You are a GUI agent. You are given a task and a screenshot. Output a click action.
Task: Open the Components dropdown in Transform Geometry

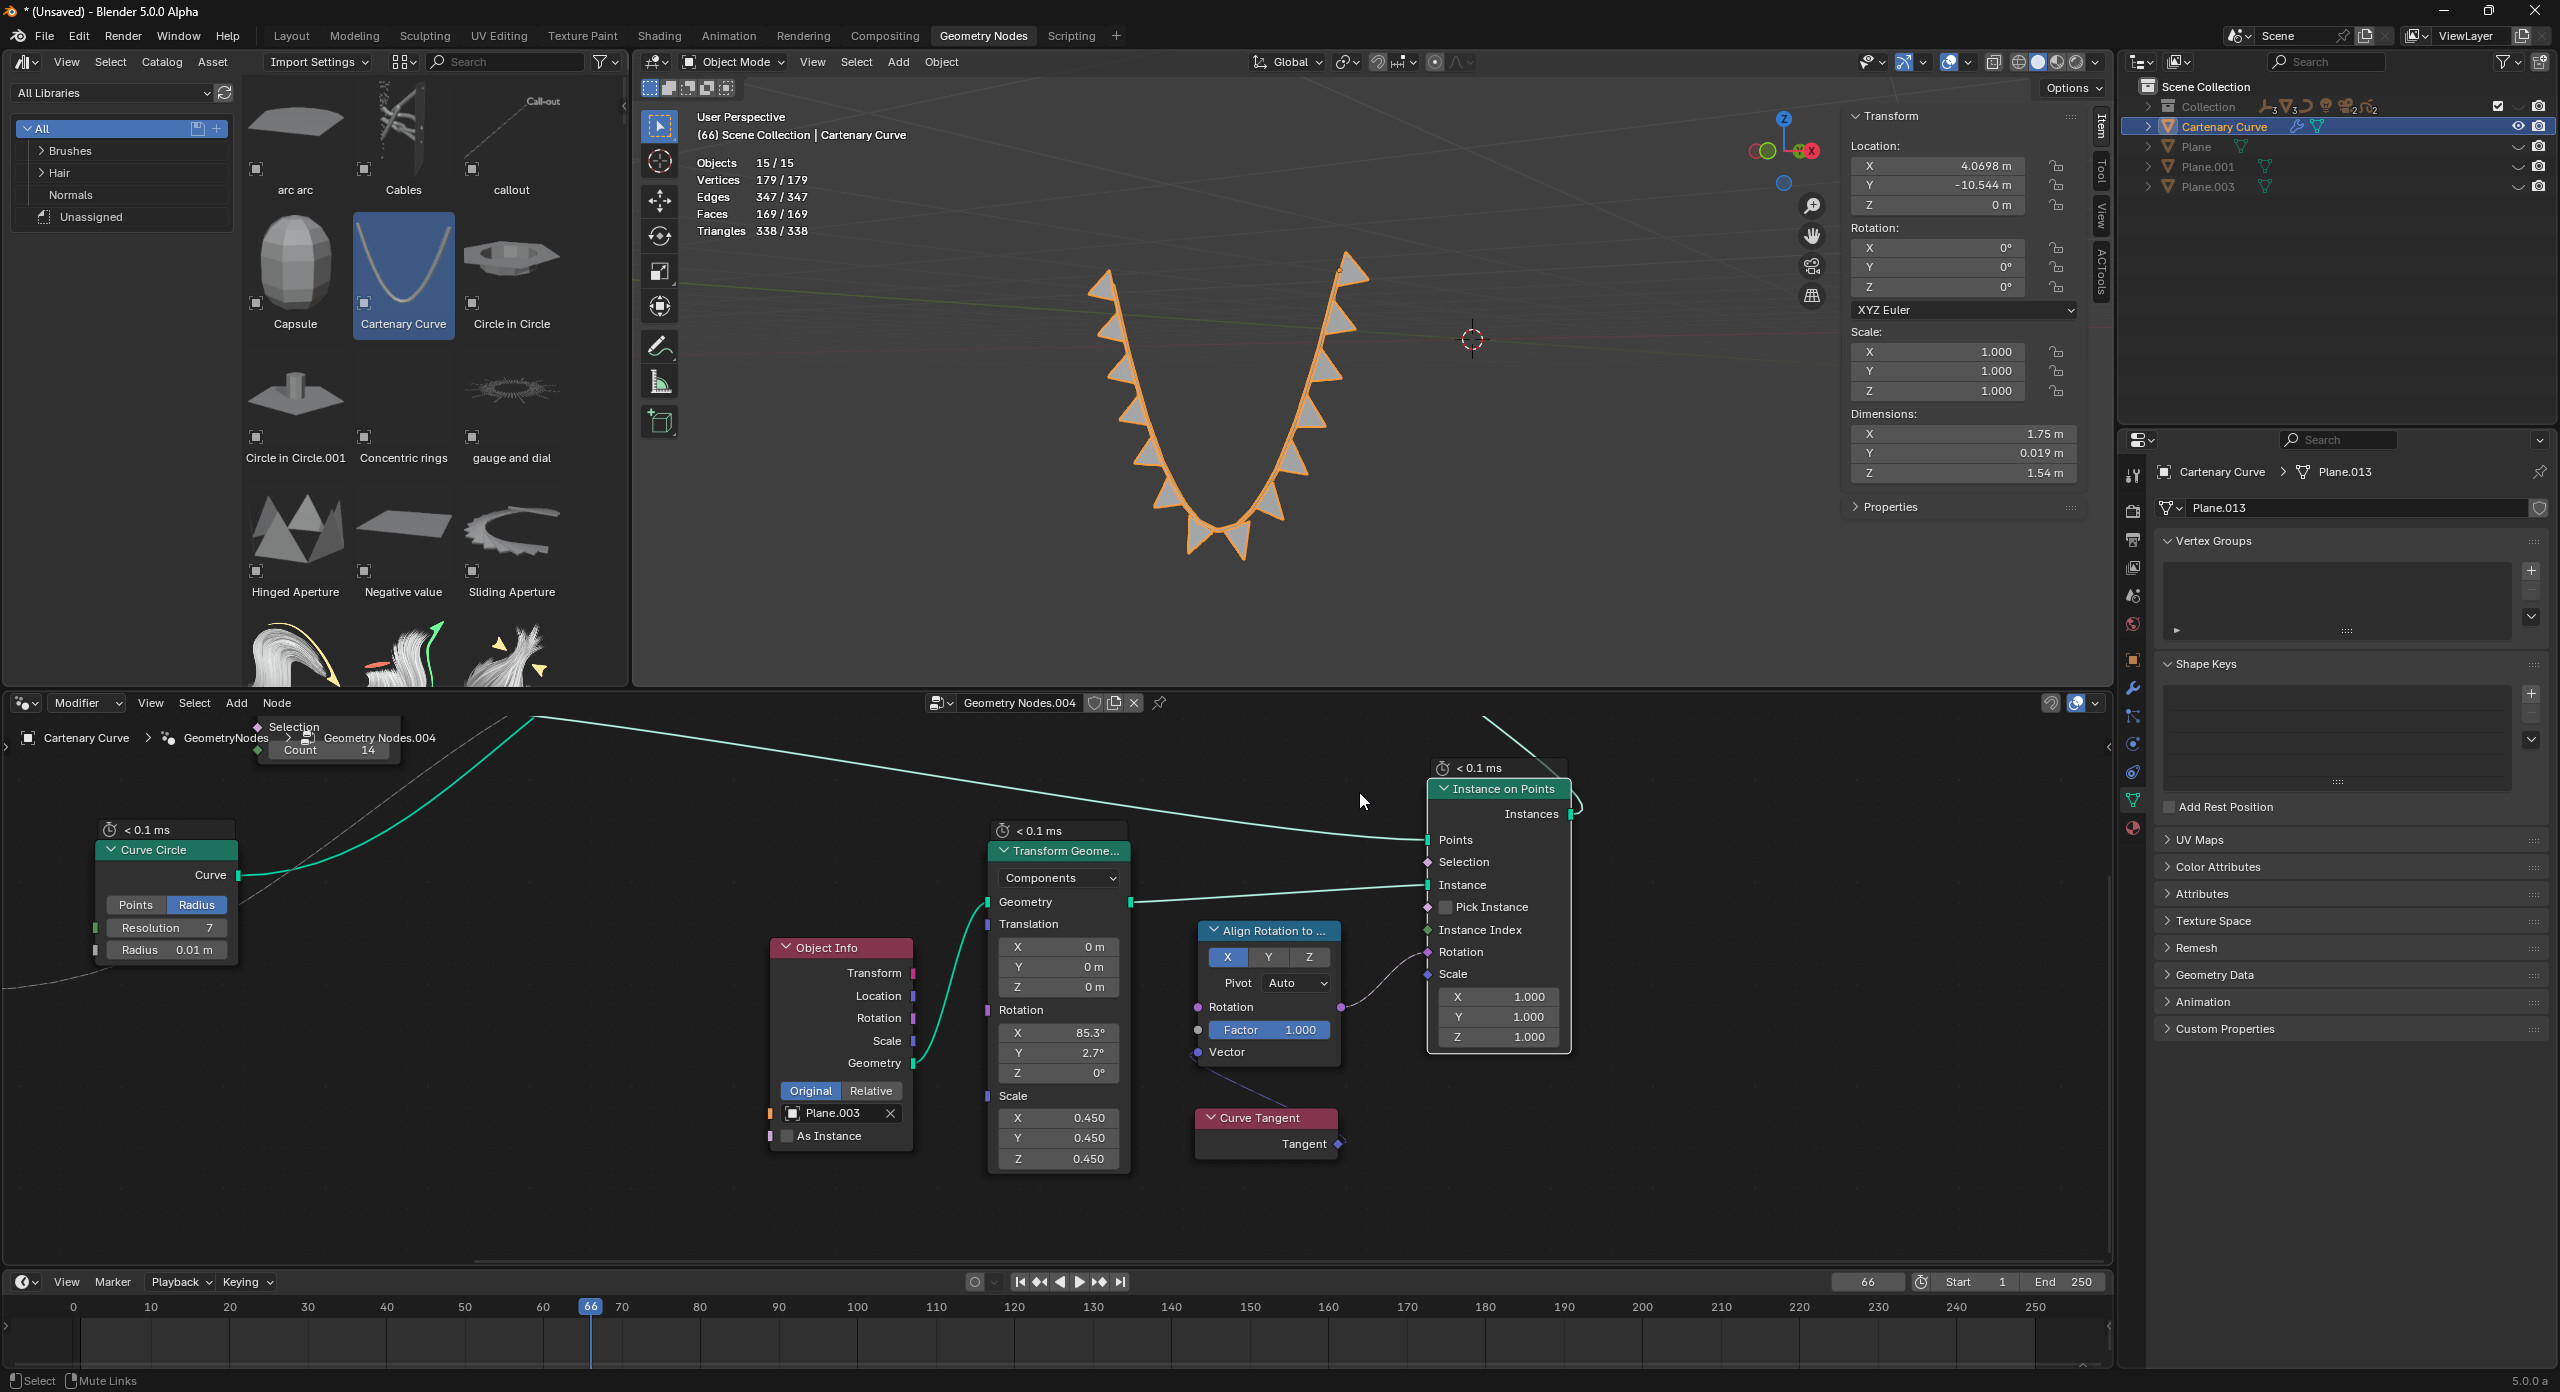coord(1059,878)
